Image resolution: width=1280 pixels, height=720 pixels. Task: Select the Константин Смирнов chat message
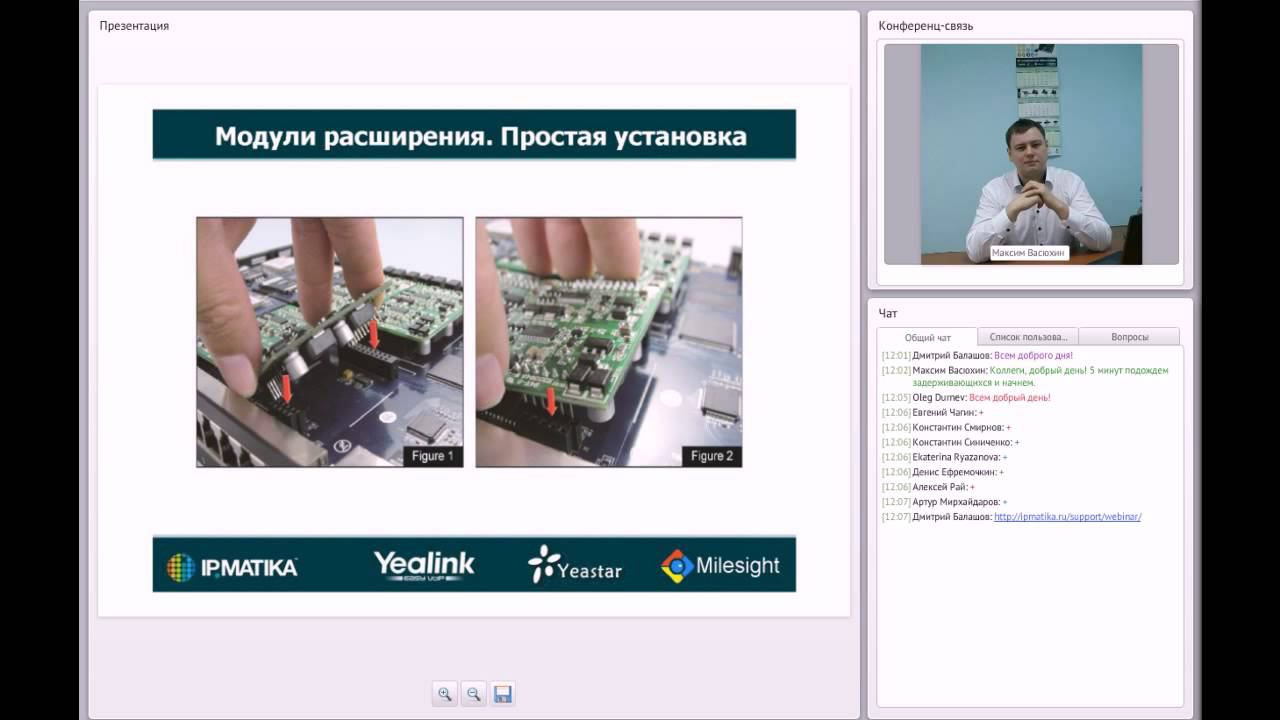pos(947,427)
